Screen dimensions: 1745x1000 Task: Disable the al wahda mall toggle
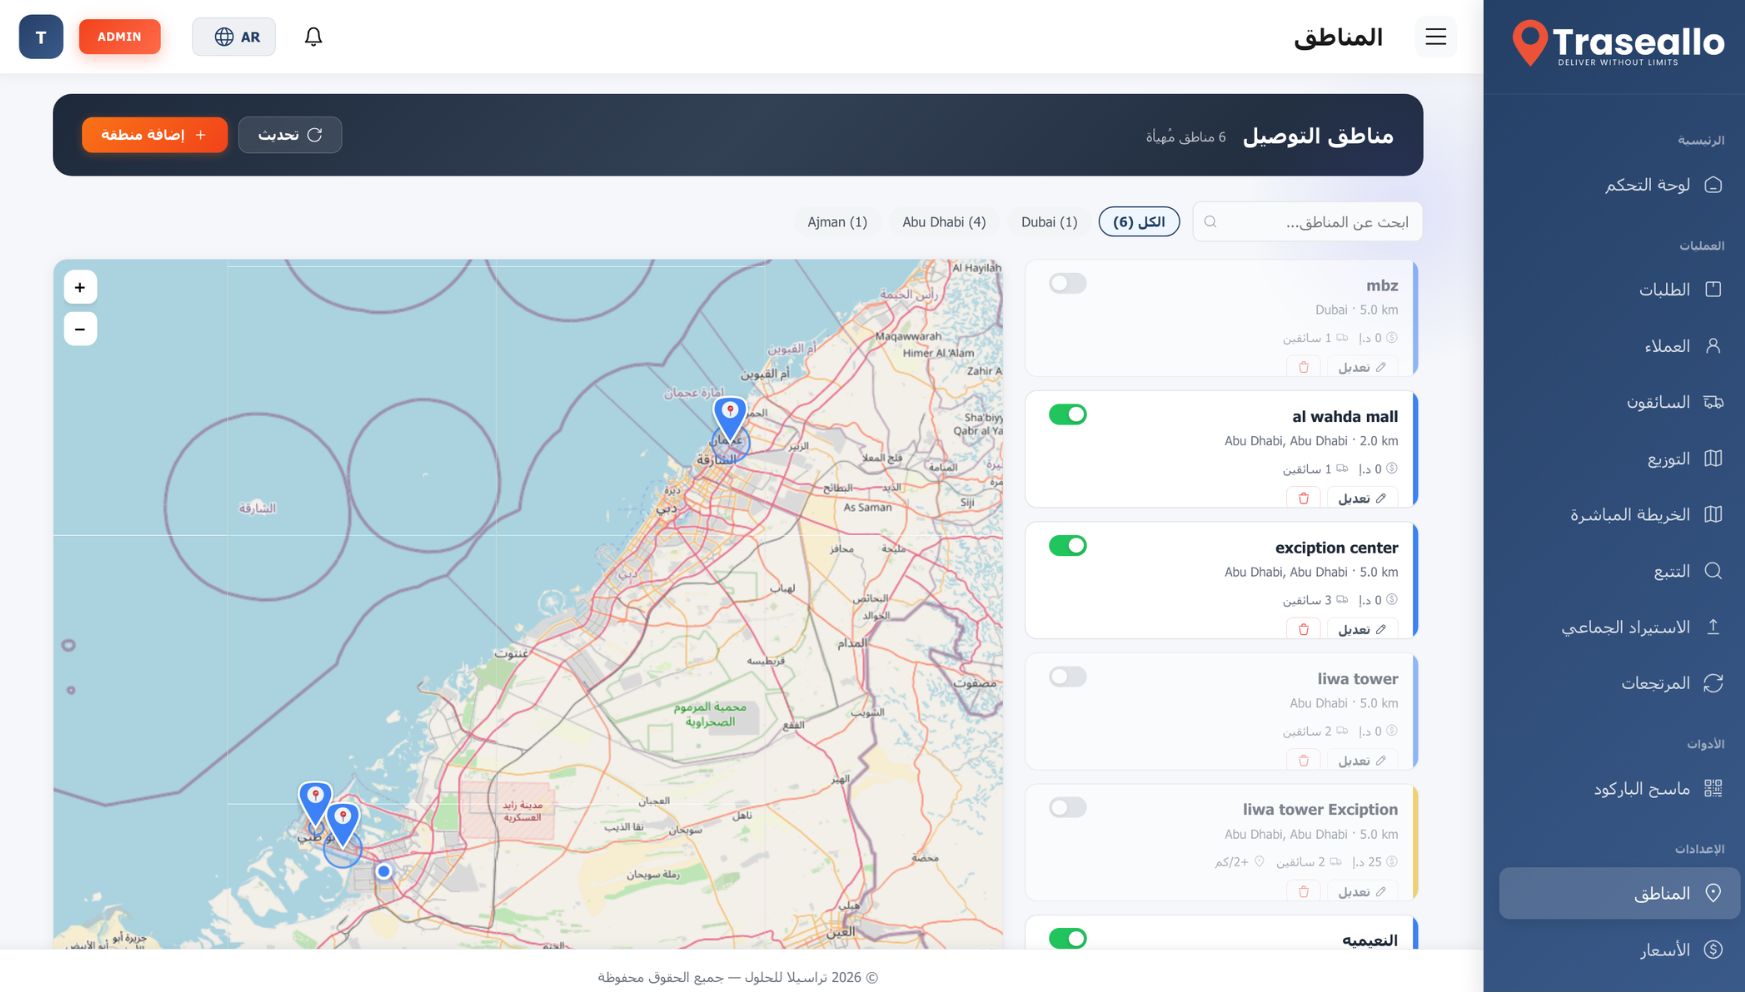pyautogui.click(x=1067, y=415)
